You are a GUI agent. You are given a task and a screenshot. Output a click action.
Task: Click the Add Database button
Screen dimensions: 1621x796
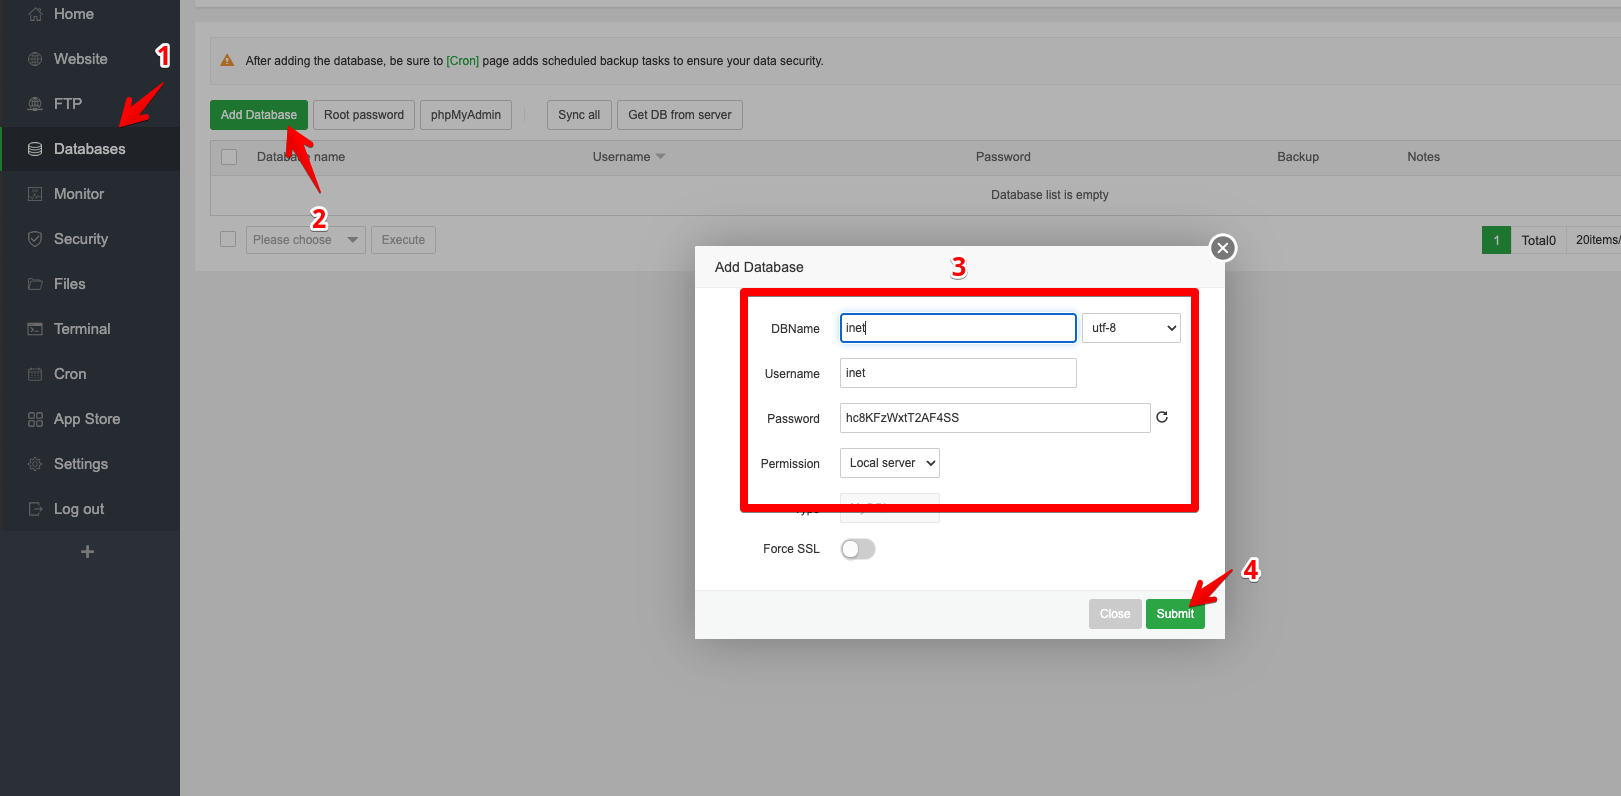pos(259,115)
